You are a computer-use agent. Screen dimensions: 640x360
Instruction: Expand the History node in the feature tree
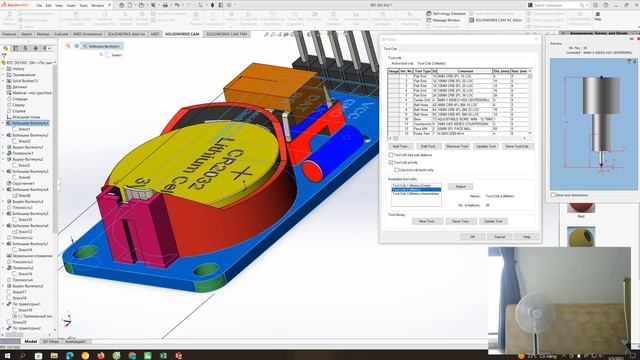click(3, 69)
